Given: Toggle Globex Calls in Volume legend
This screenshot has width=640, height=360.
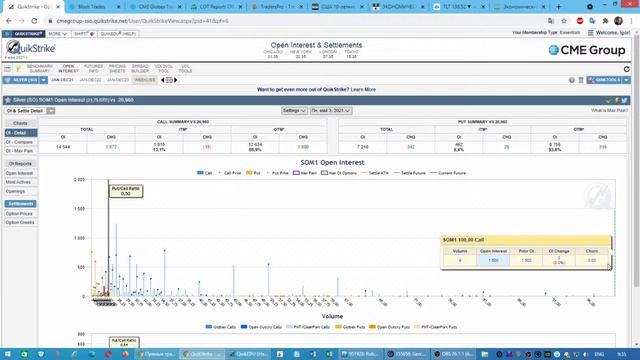Looking at the screenshot, I should [x=221, y=327].
